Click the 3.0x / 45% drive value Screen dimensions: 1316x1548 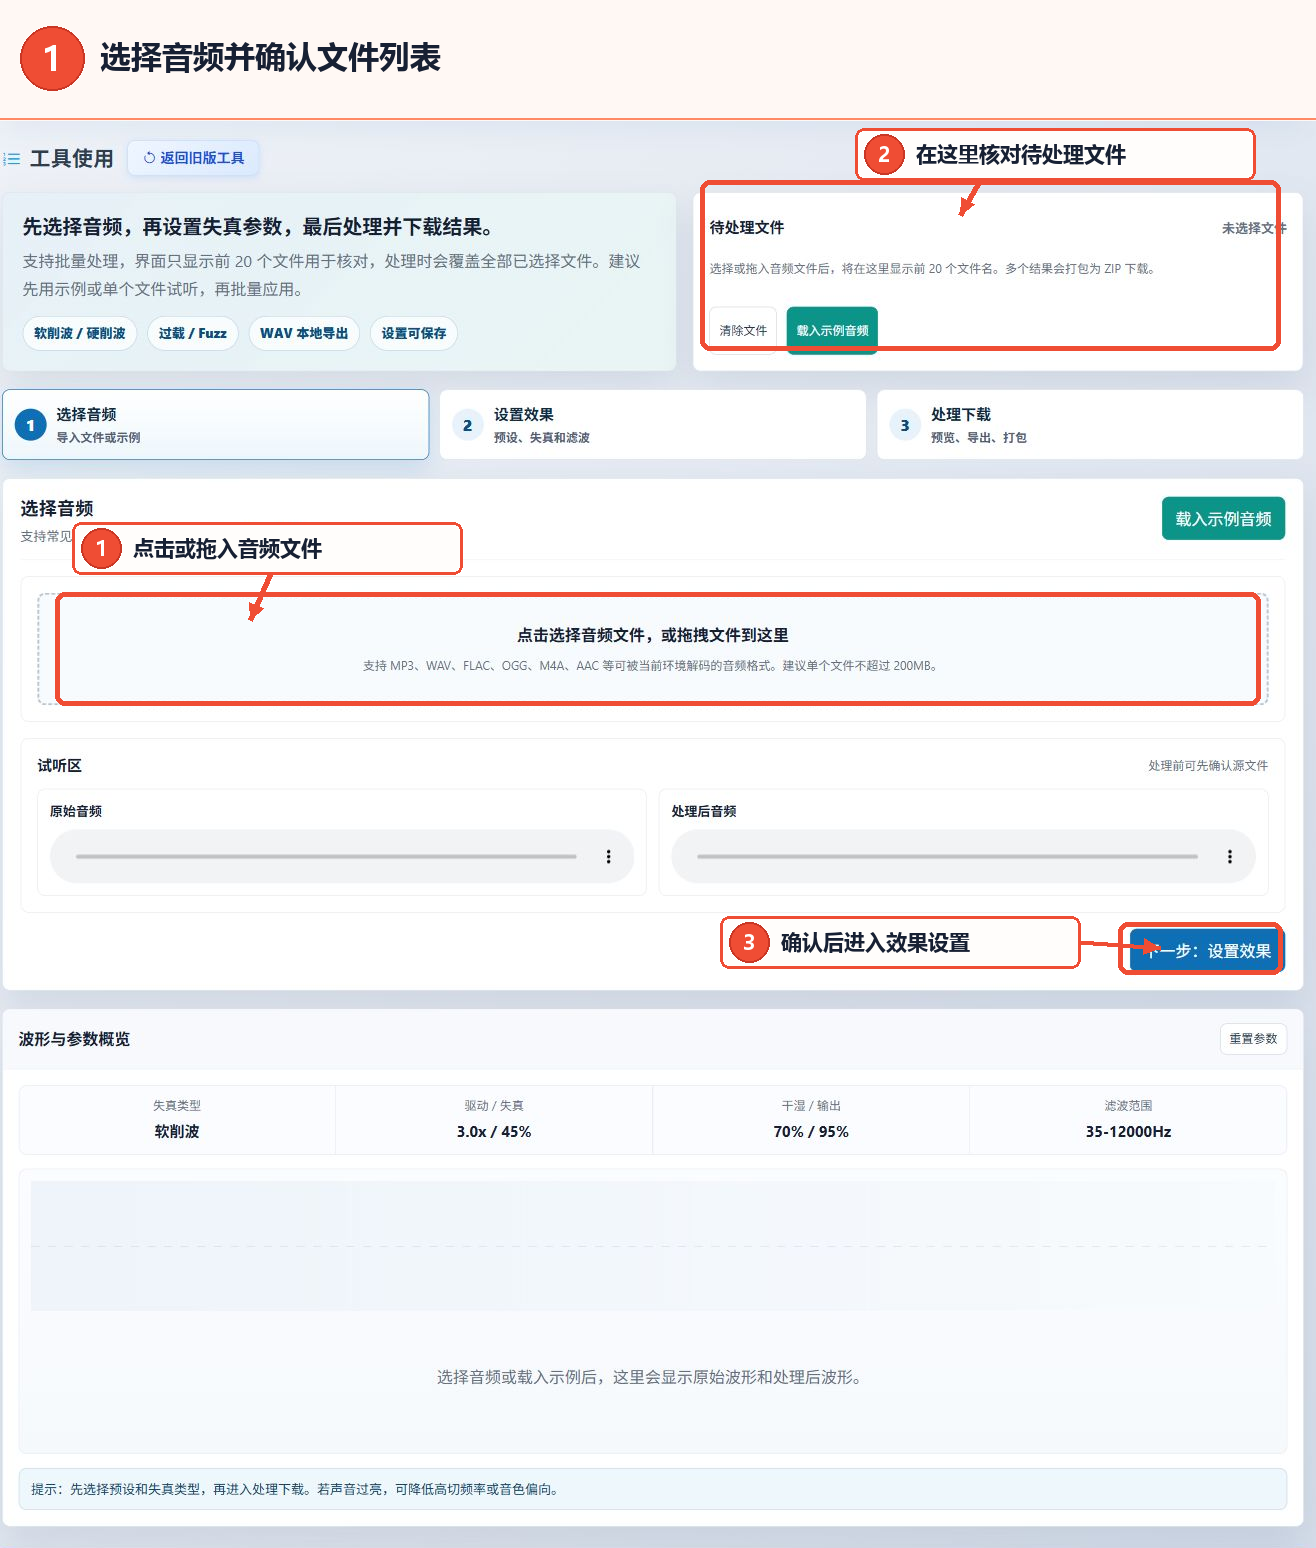click(494, 1131)
